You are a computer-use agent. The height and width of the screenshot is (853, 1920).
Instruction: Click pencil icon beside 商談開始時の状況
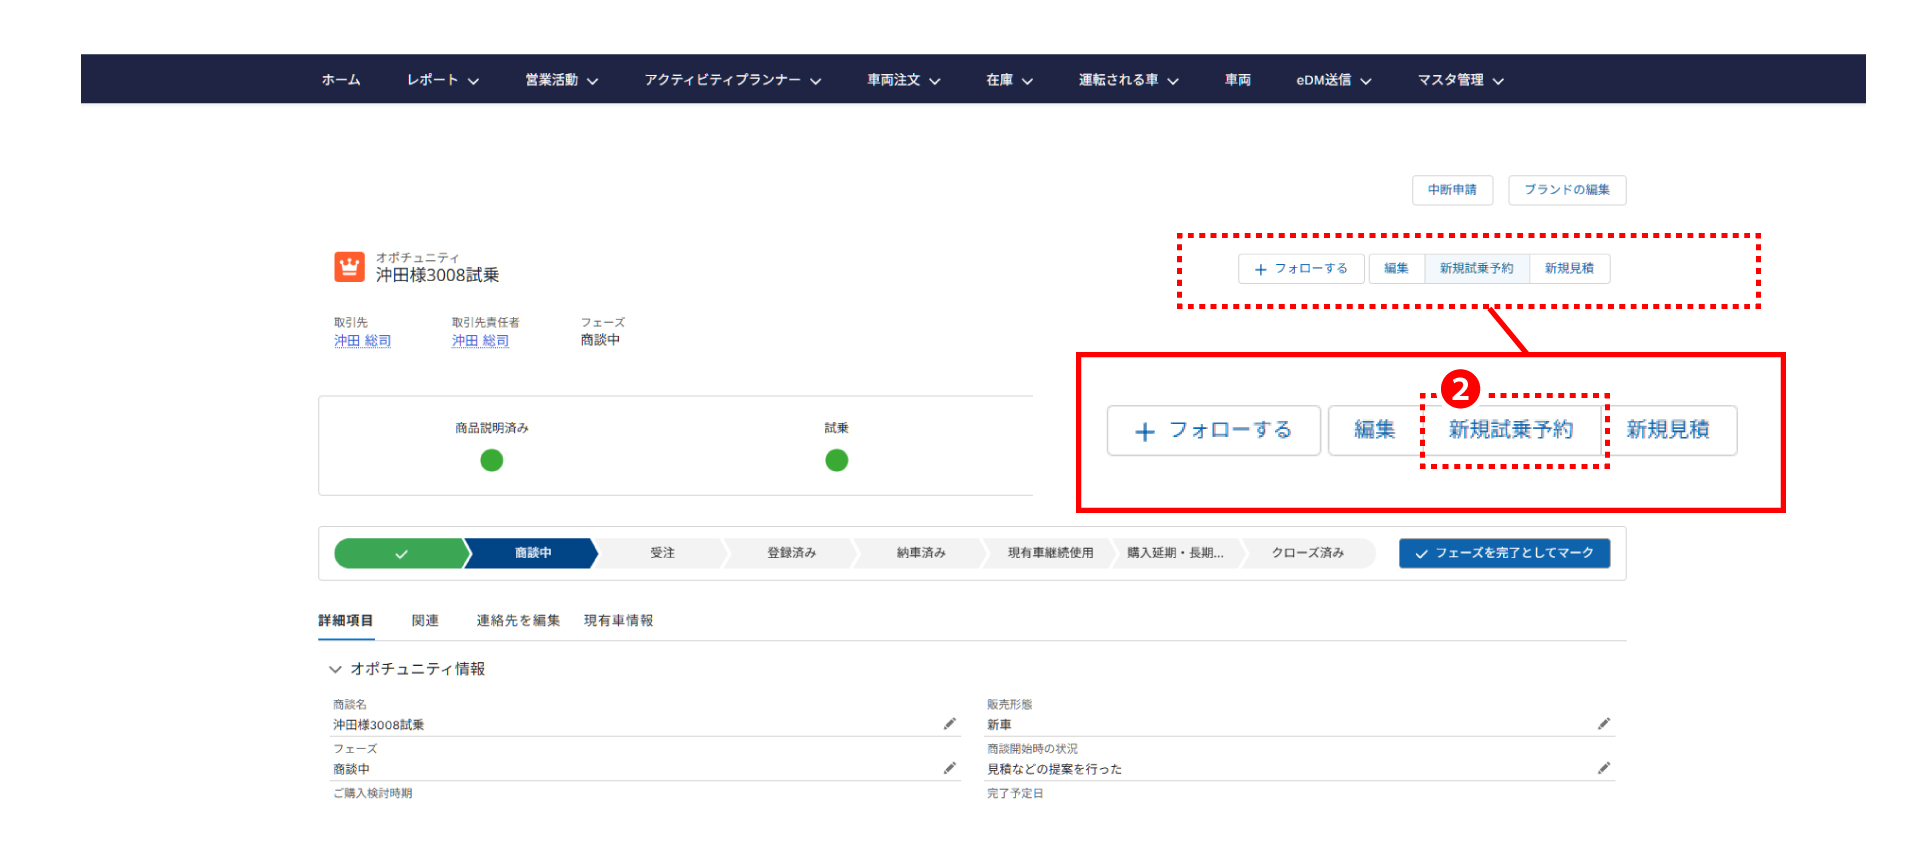(1603, 768)
